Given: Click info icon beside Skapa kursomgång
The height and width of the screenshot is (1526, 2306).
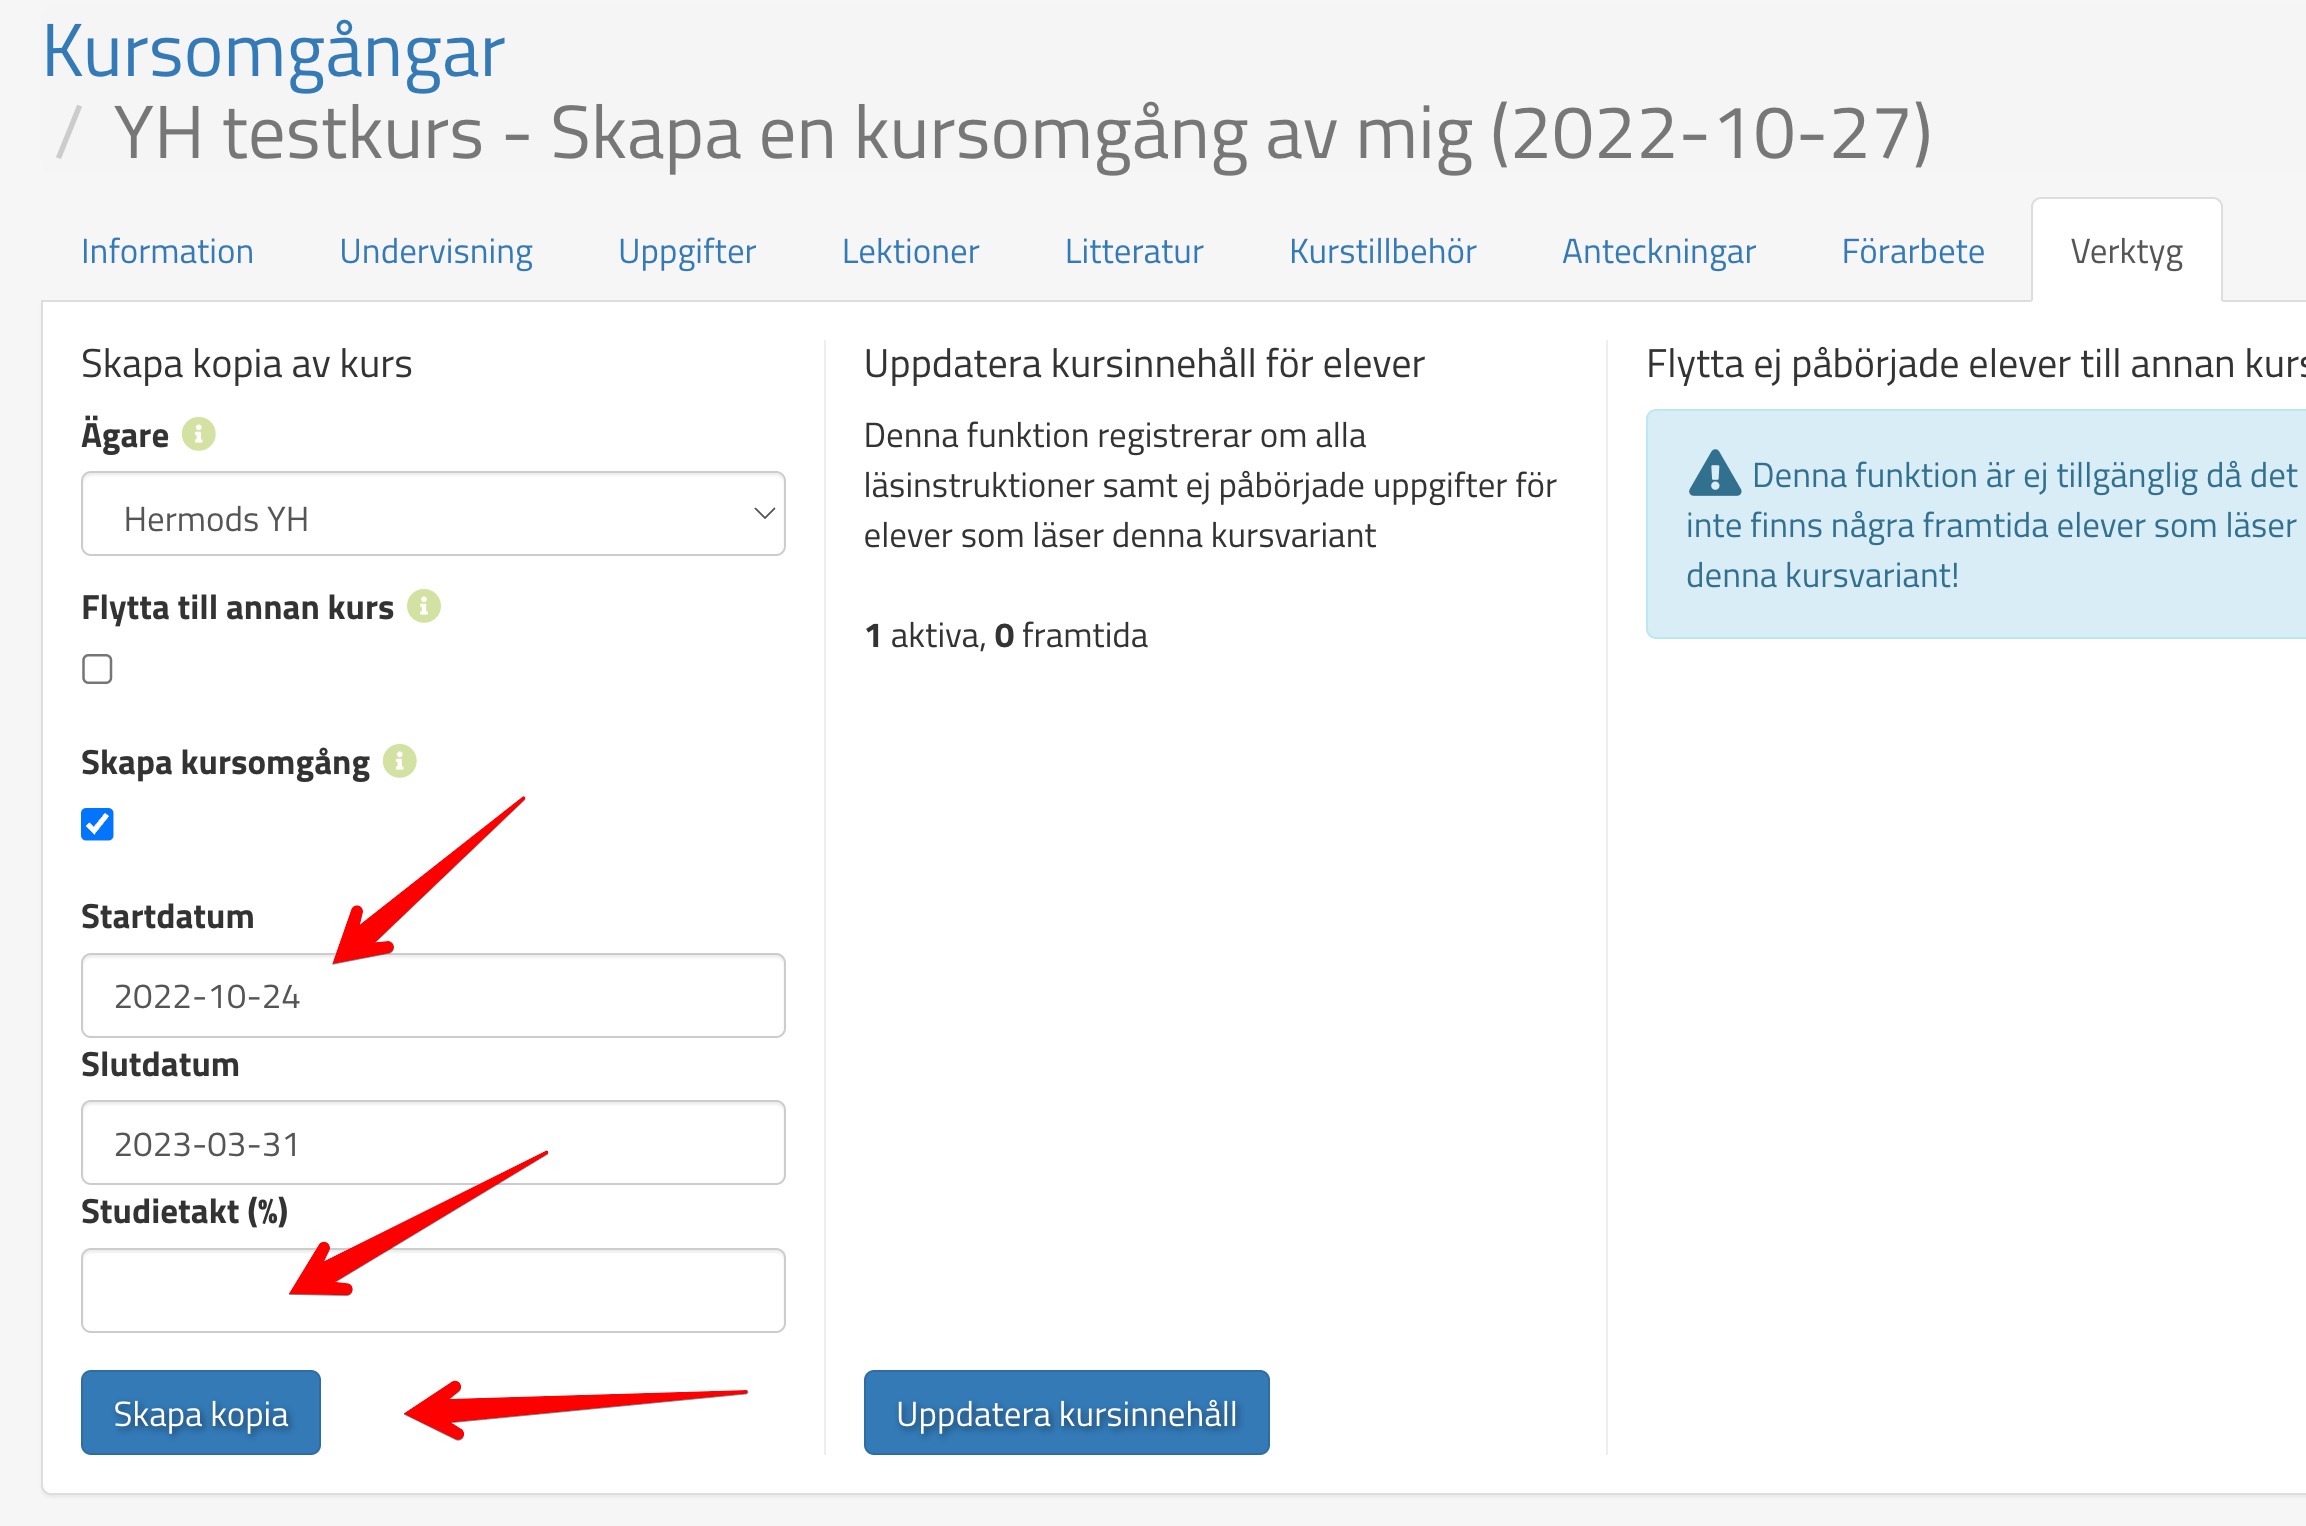Looking at the screenshot, I should coord(400,761).
